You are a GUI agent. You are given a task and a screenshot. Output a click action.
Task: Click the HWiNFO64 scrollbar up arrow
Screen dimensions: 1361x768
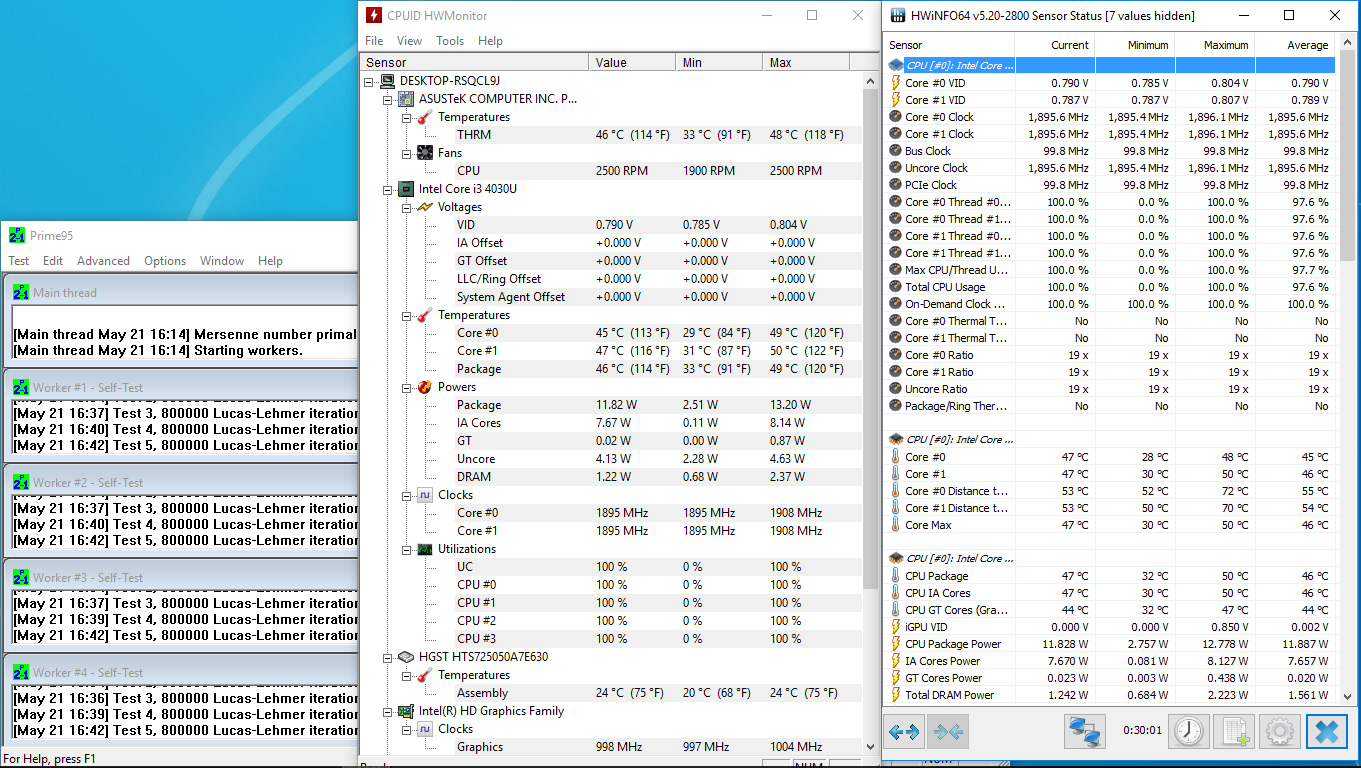click(x=1347, y=43)
